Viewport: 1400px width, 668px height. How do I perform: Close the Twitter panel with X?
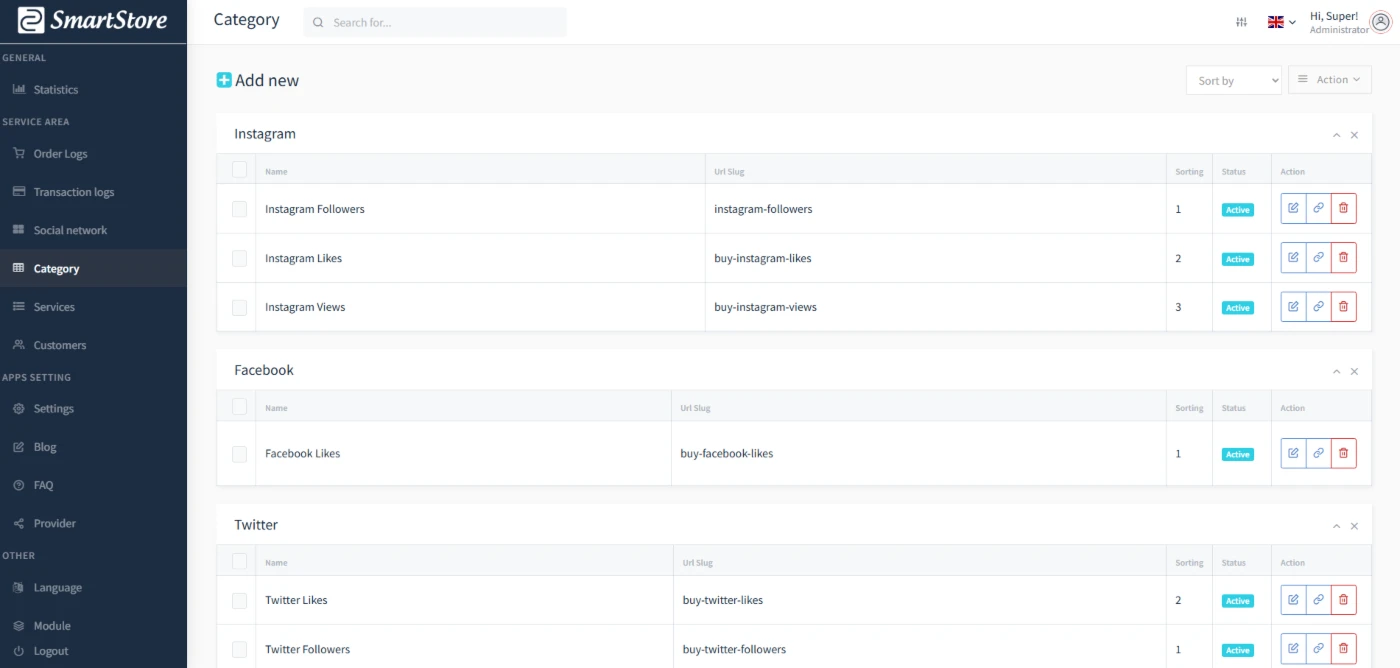point(1354,526)
